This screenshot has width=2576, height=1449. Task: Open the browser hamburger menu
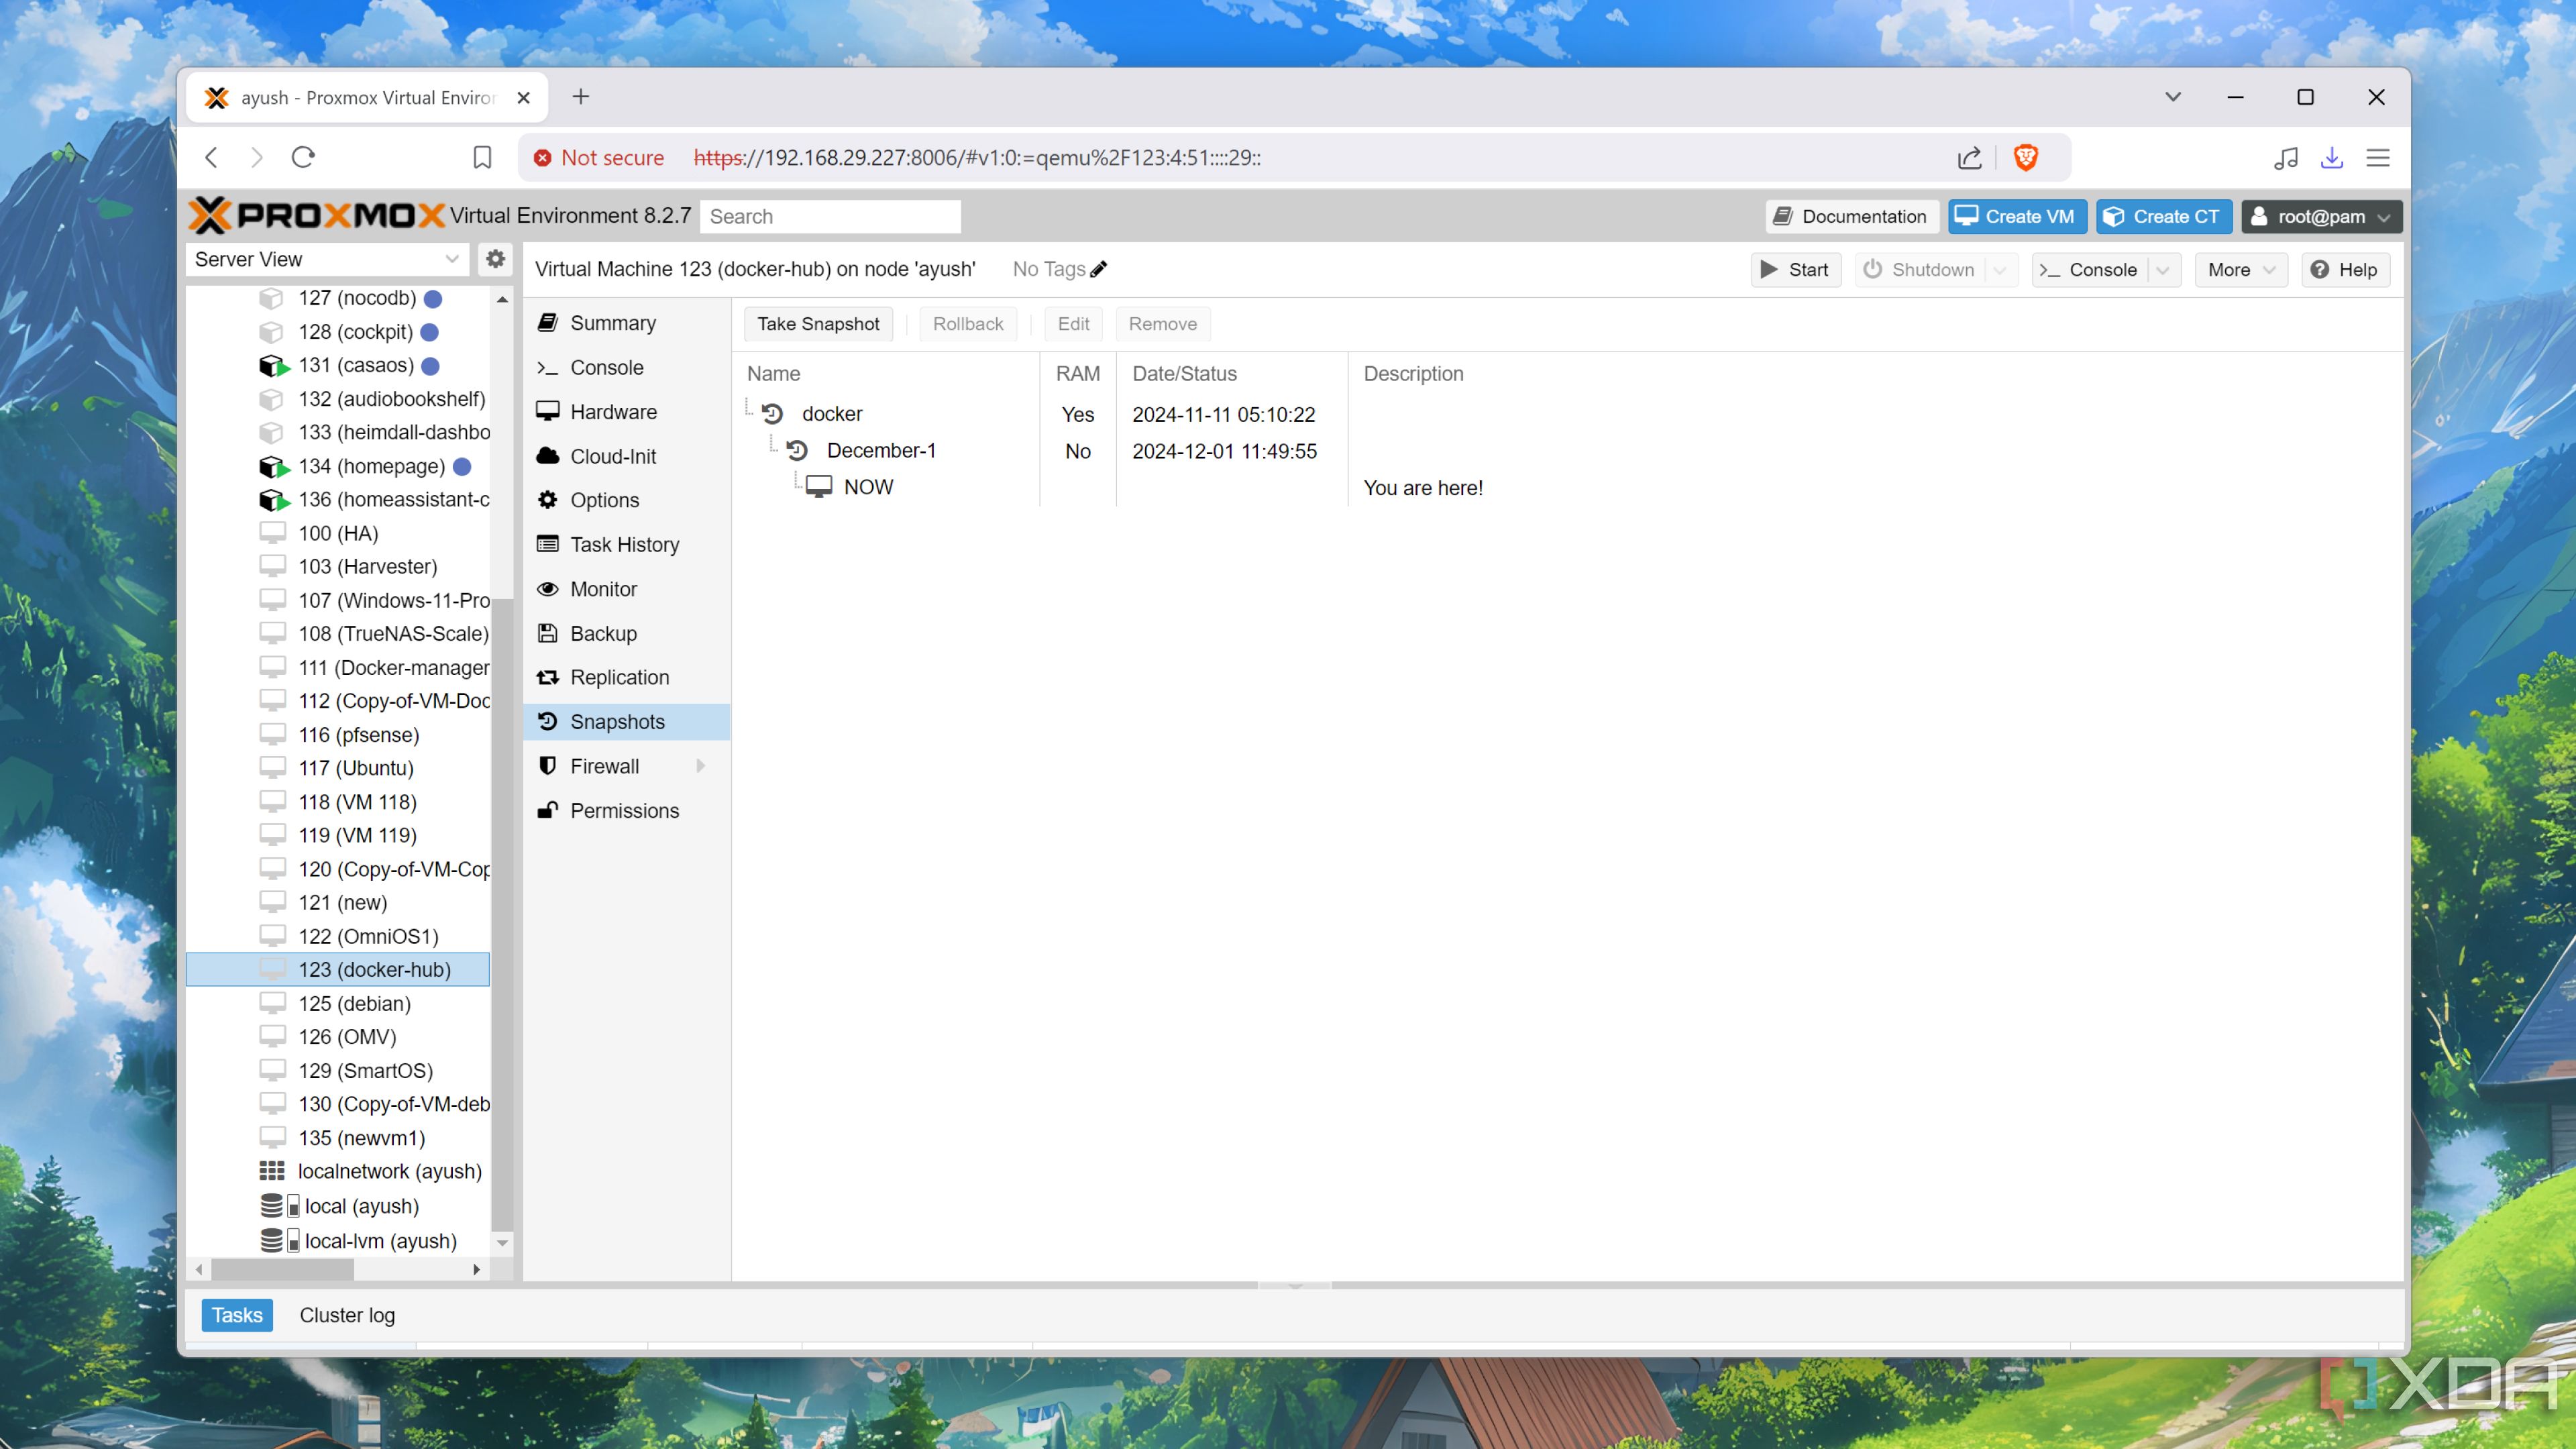[x=2378, y=157]
